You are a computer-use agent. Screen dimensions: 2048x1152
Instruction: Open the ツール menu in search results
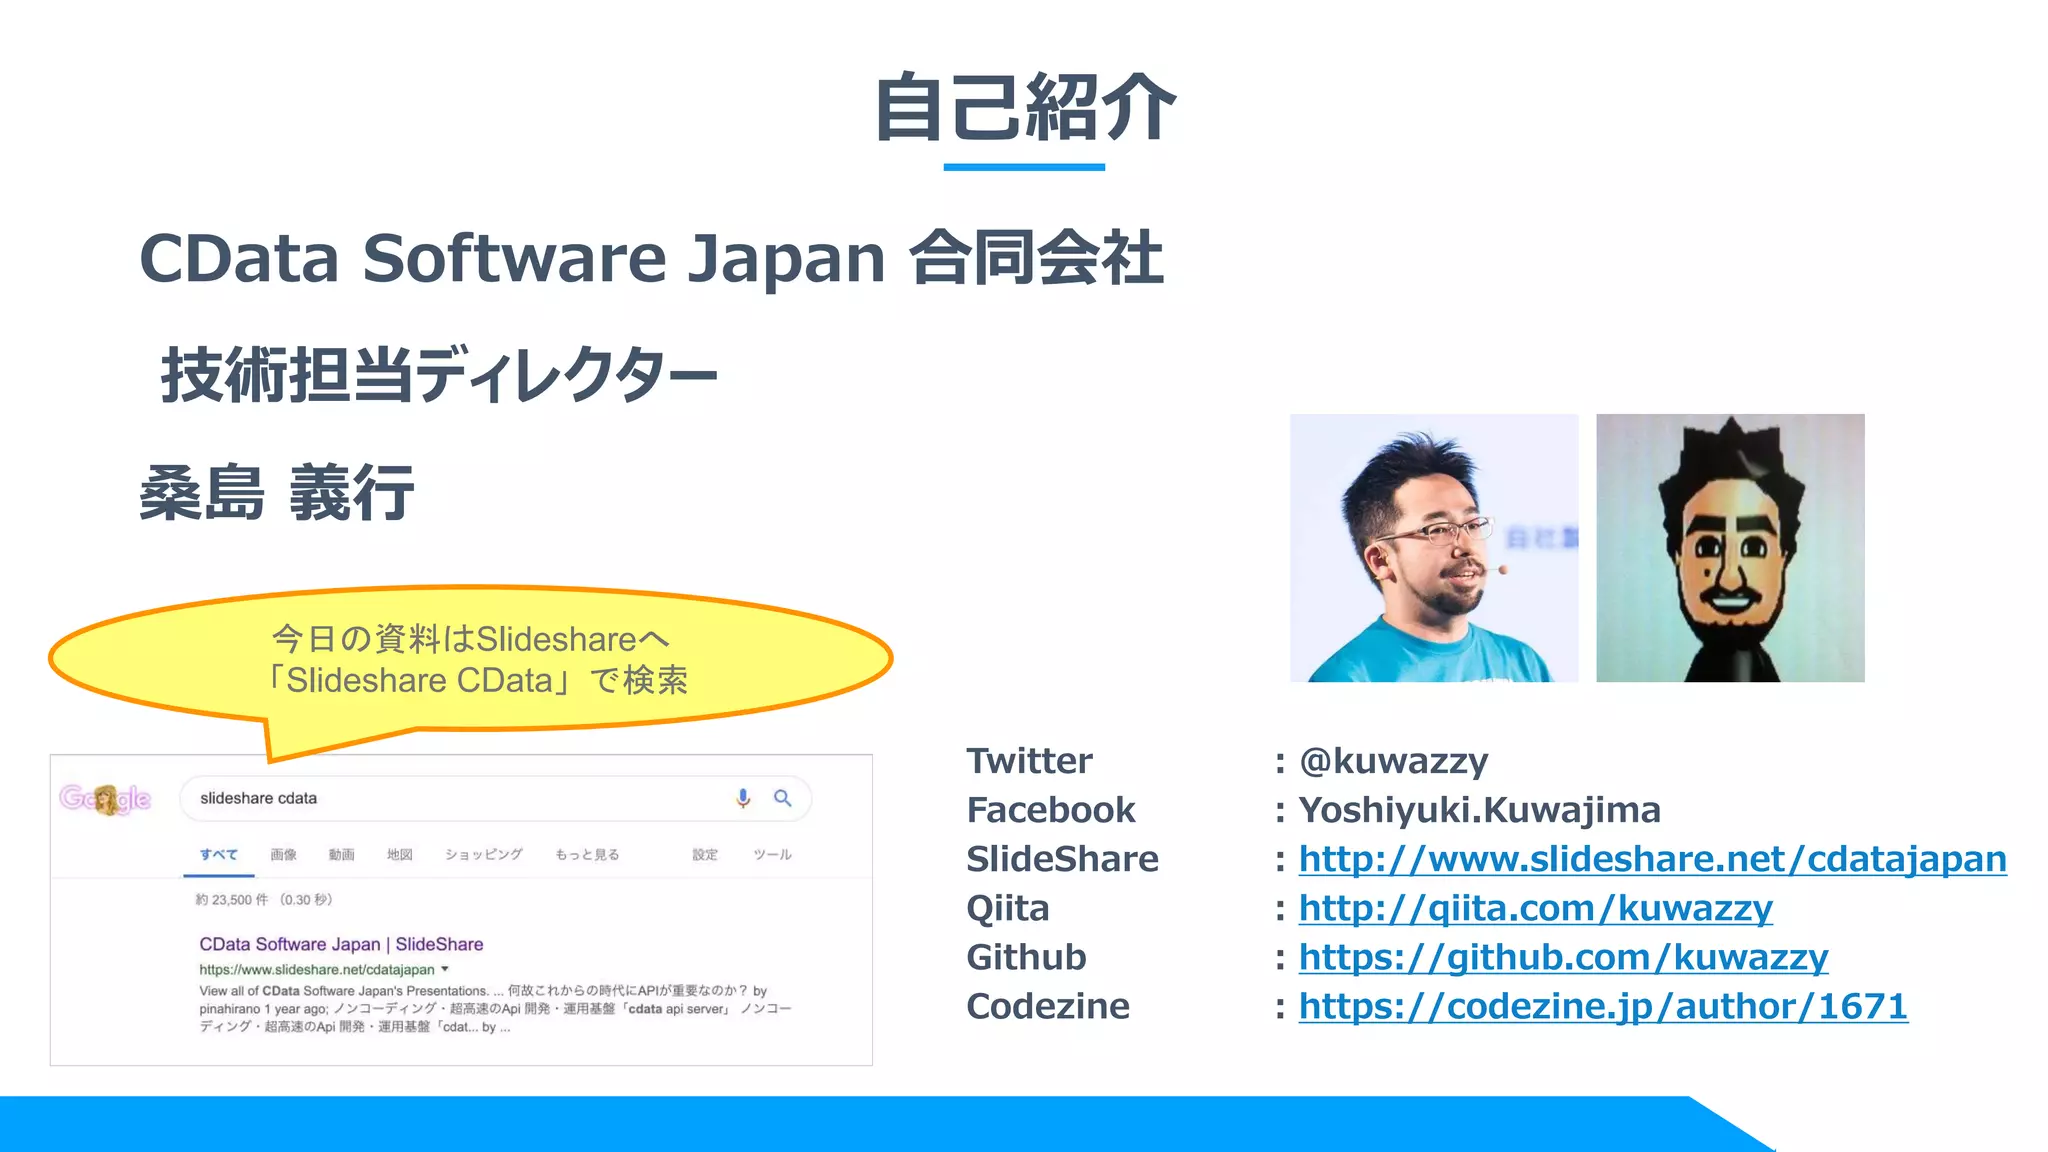point(772,855)
